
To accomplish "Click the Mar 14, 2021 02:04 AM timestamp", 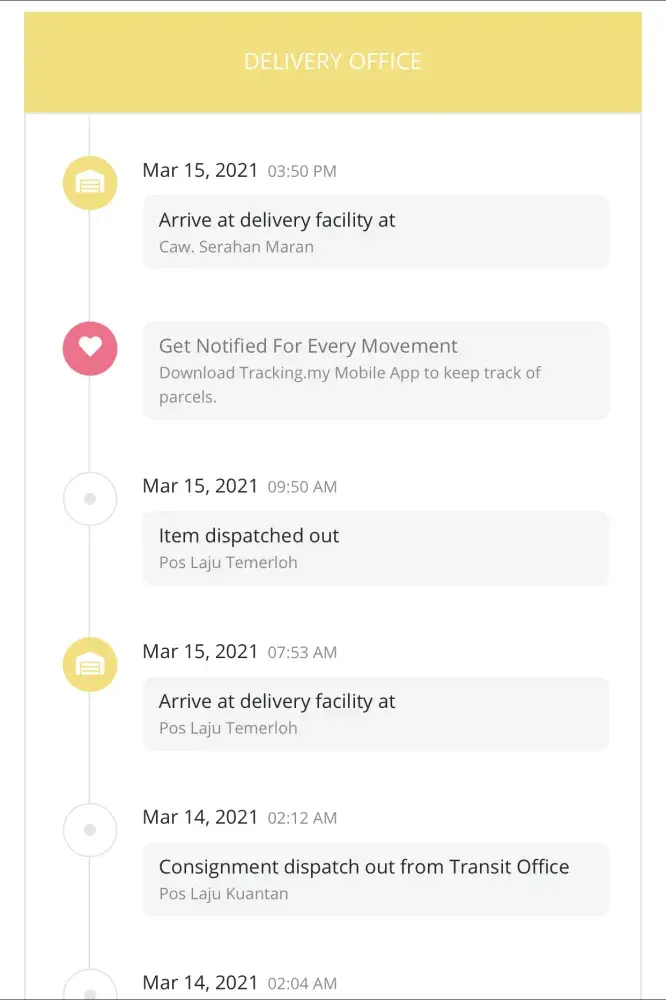I will (x=239, y=982).
